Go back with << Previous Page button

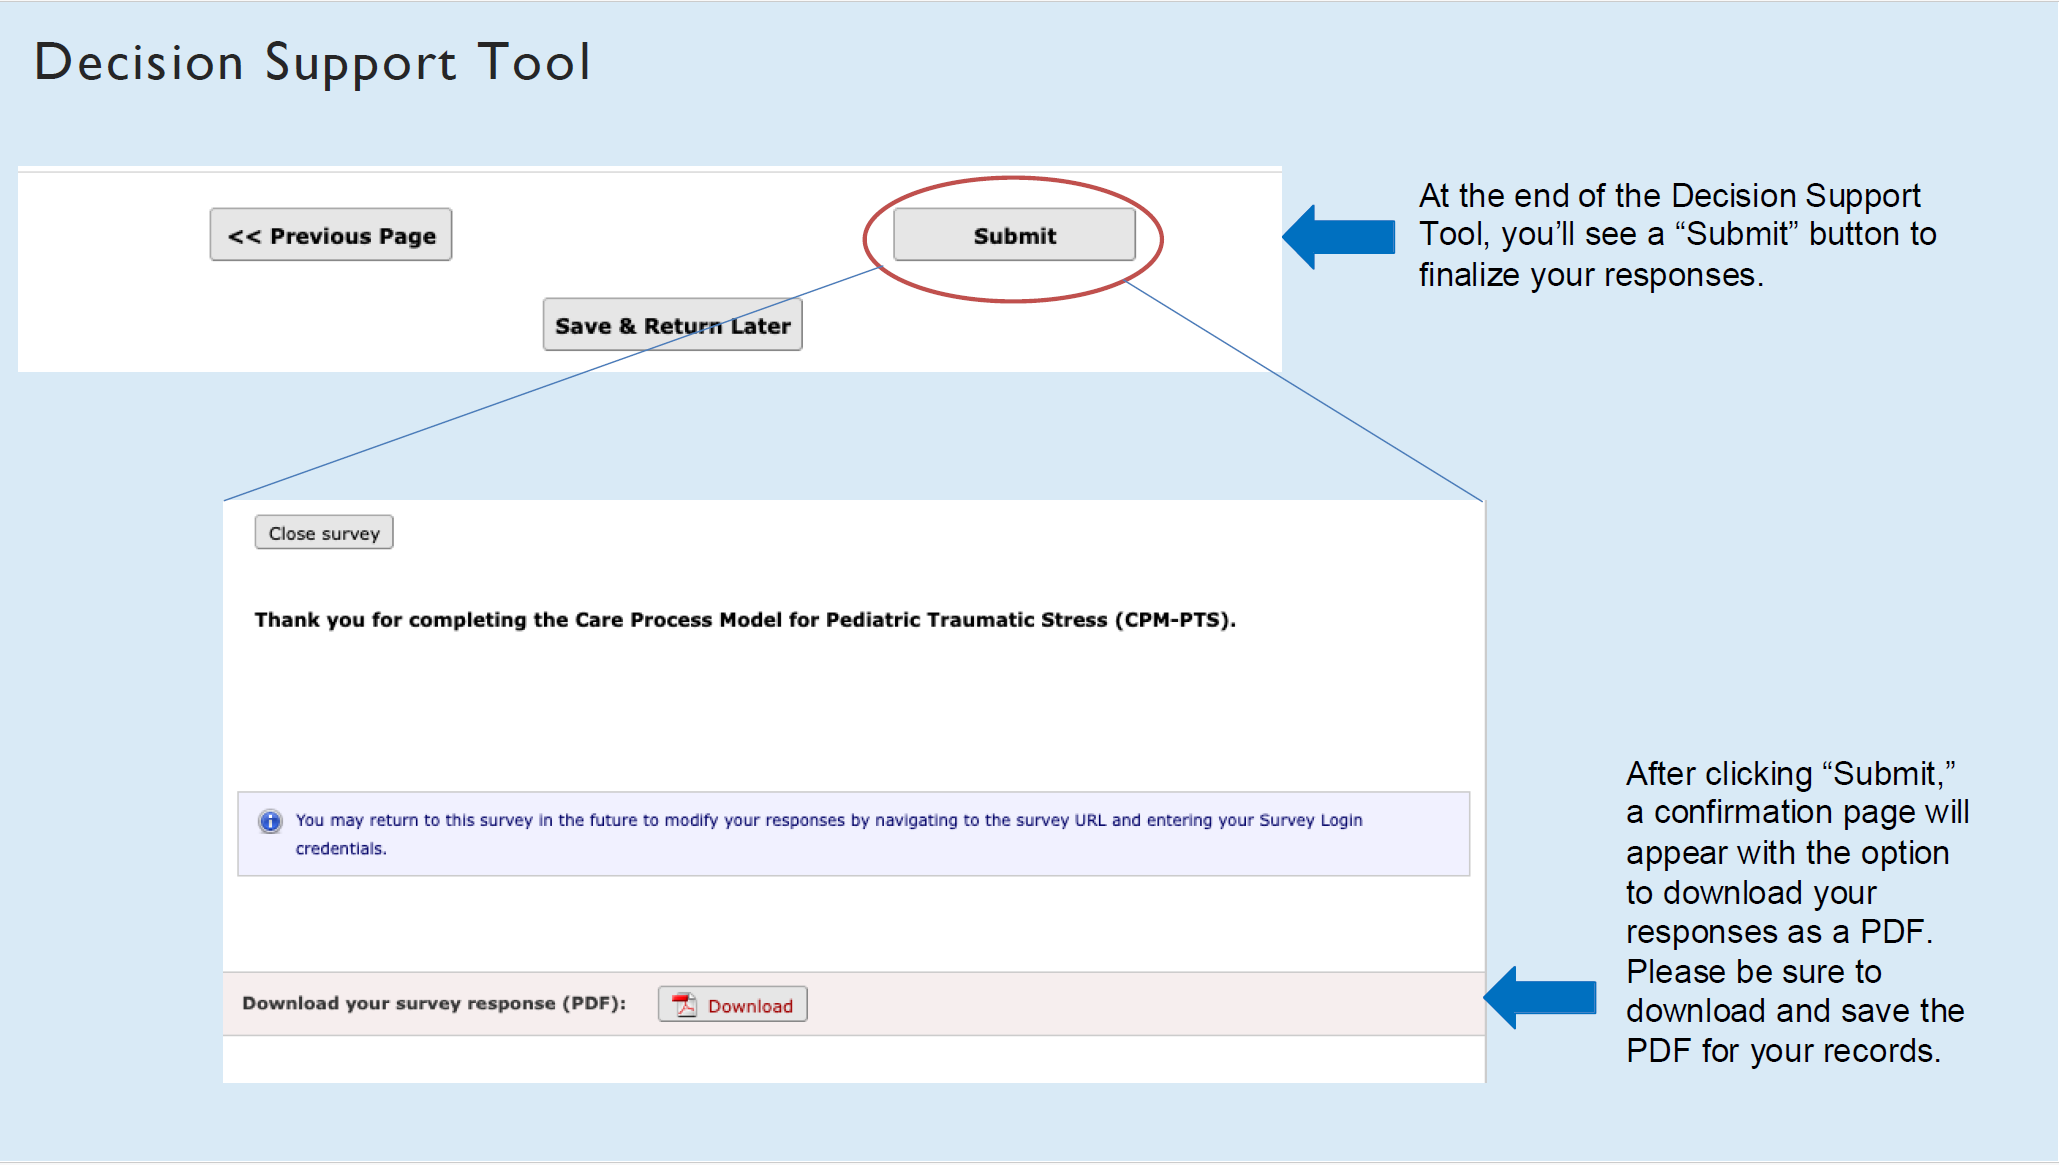[x=330, y=235]
